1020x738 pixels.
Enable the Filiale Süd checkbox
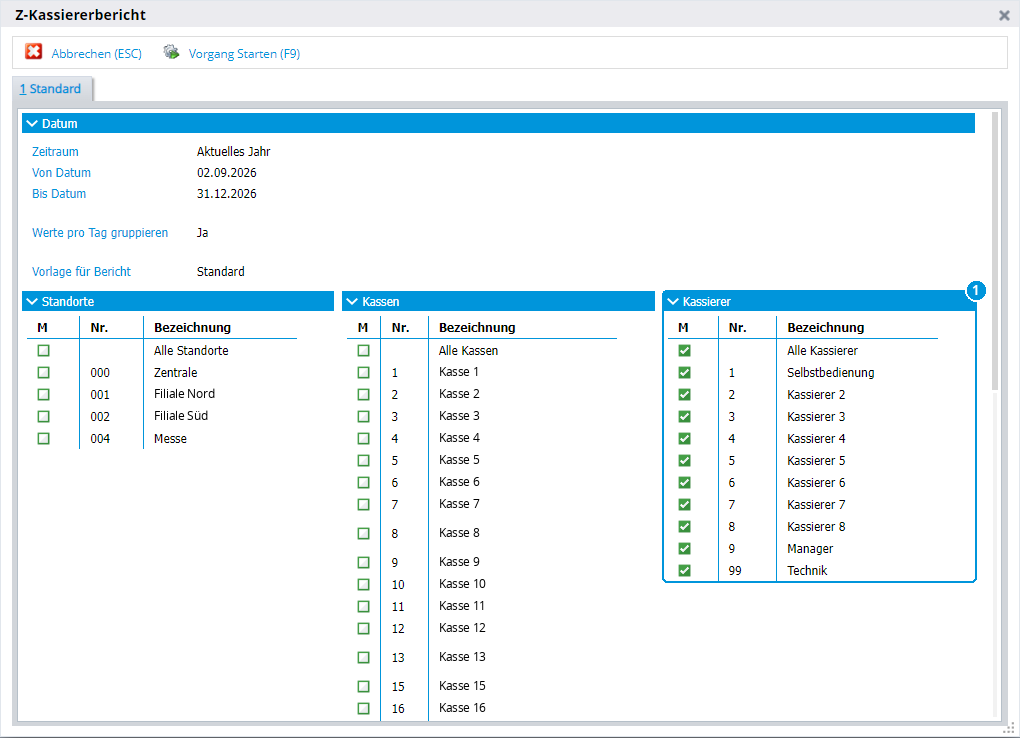coord(44,417)
